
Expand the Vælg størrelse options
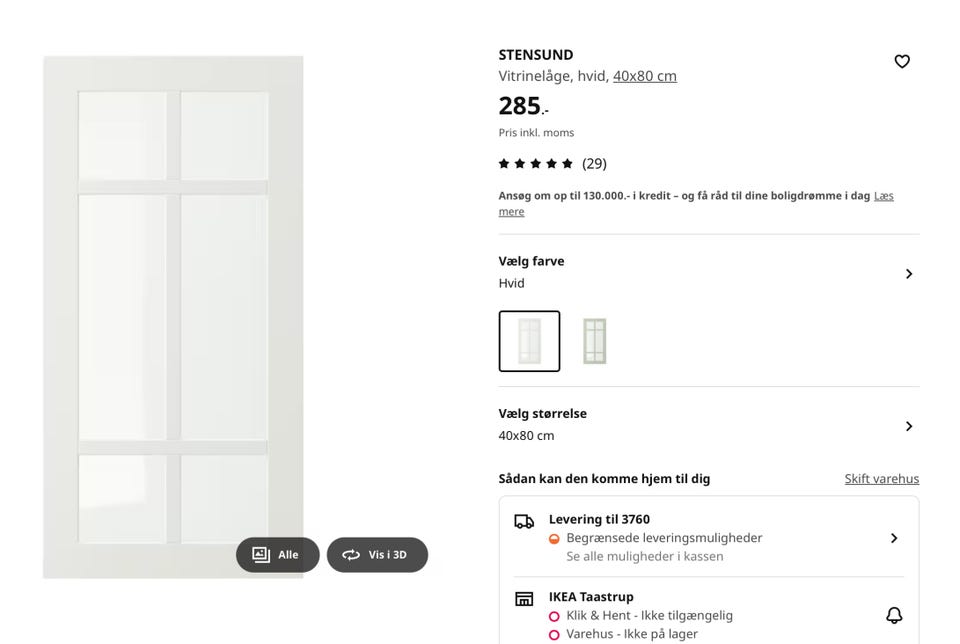(908, 426)
